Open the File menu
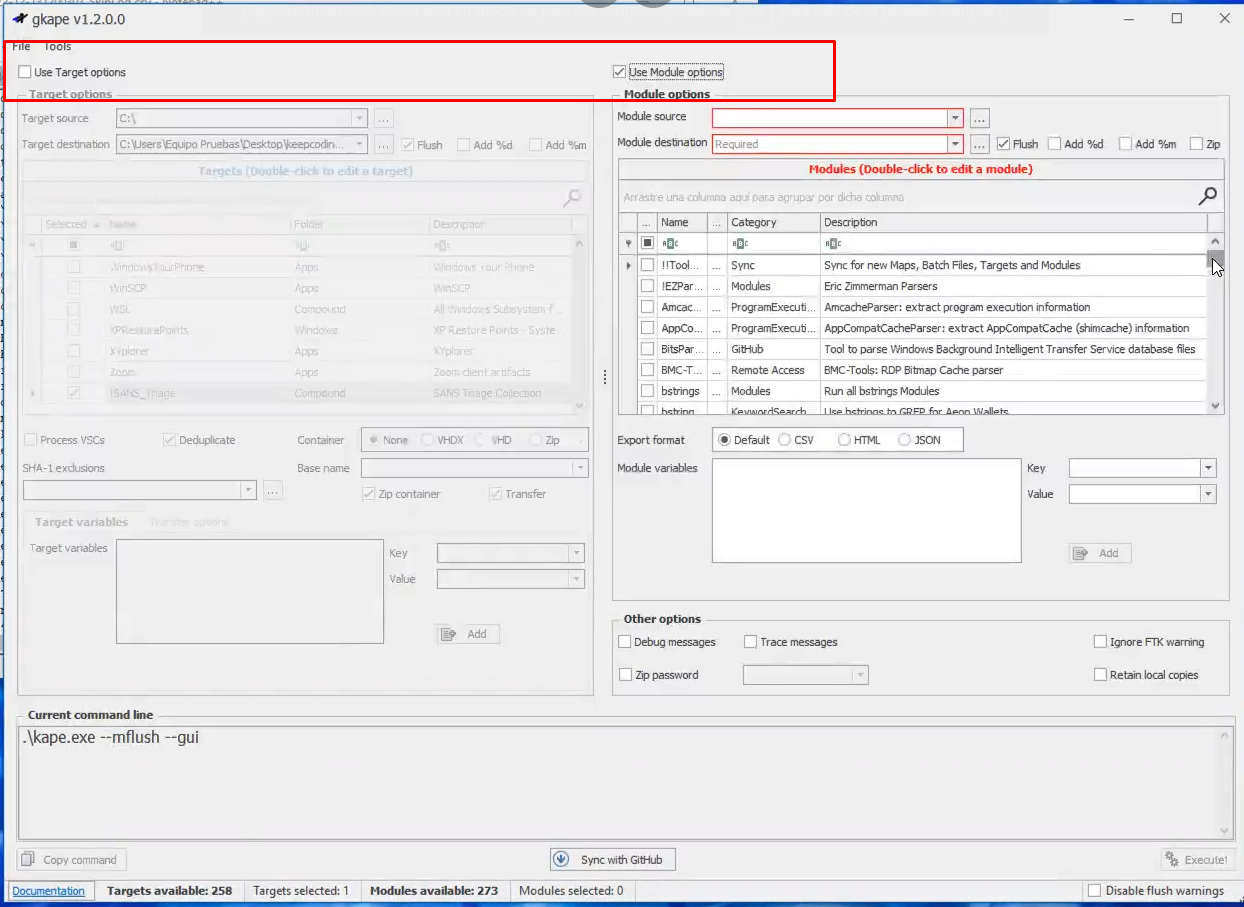1244x907 pixels. [21, 46]
